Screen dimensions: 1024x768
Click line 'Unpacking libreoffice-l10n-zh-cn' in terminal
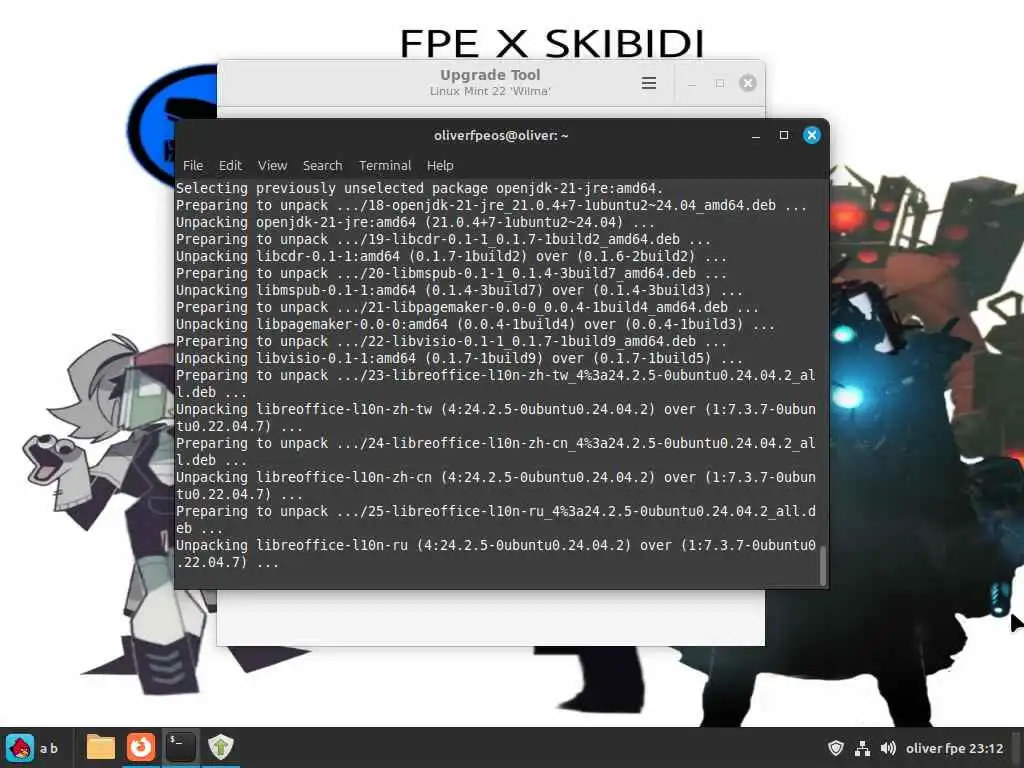(496, 485)
